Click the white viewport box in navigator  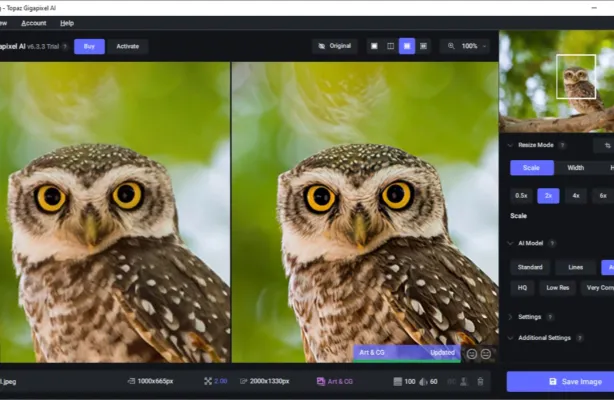576,76
